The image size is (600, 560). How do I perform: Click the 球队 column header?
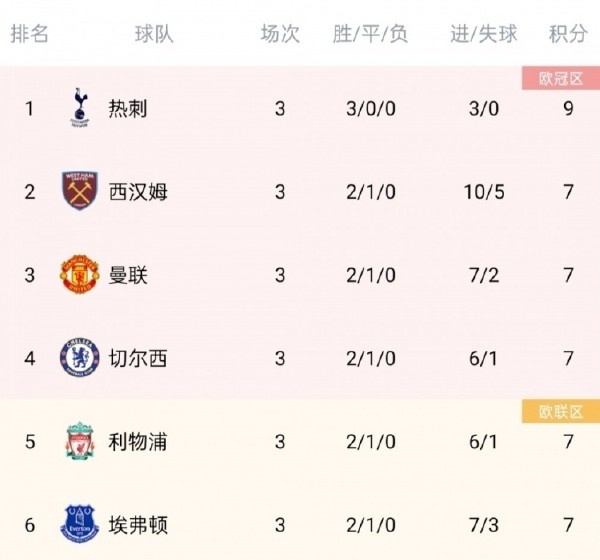[x=154, y=34]
